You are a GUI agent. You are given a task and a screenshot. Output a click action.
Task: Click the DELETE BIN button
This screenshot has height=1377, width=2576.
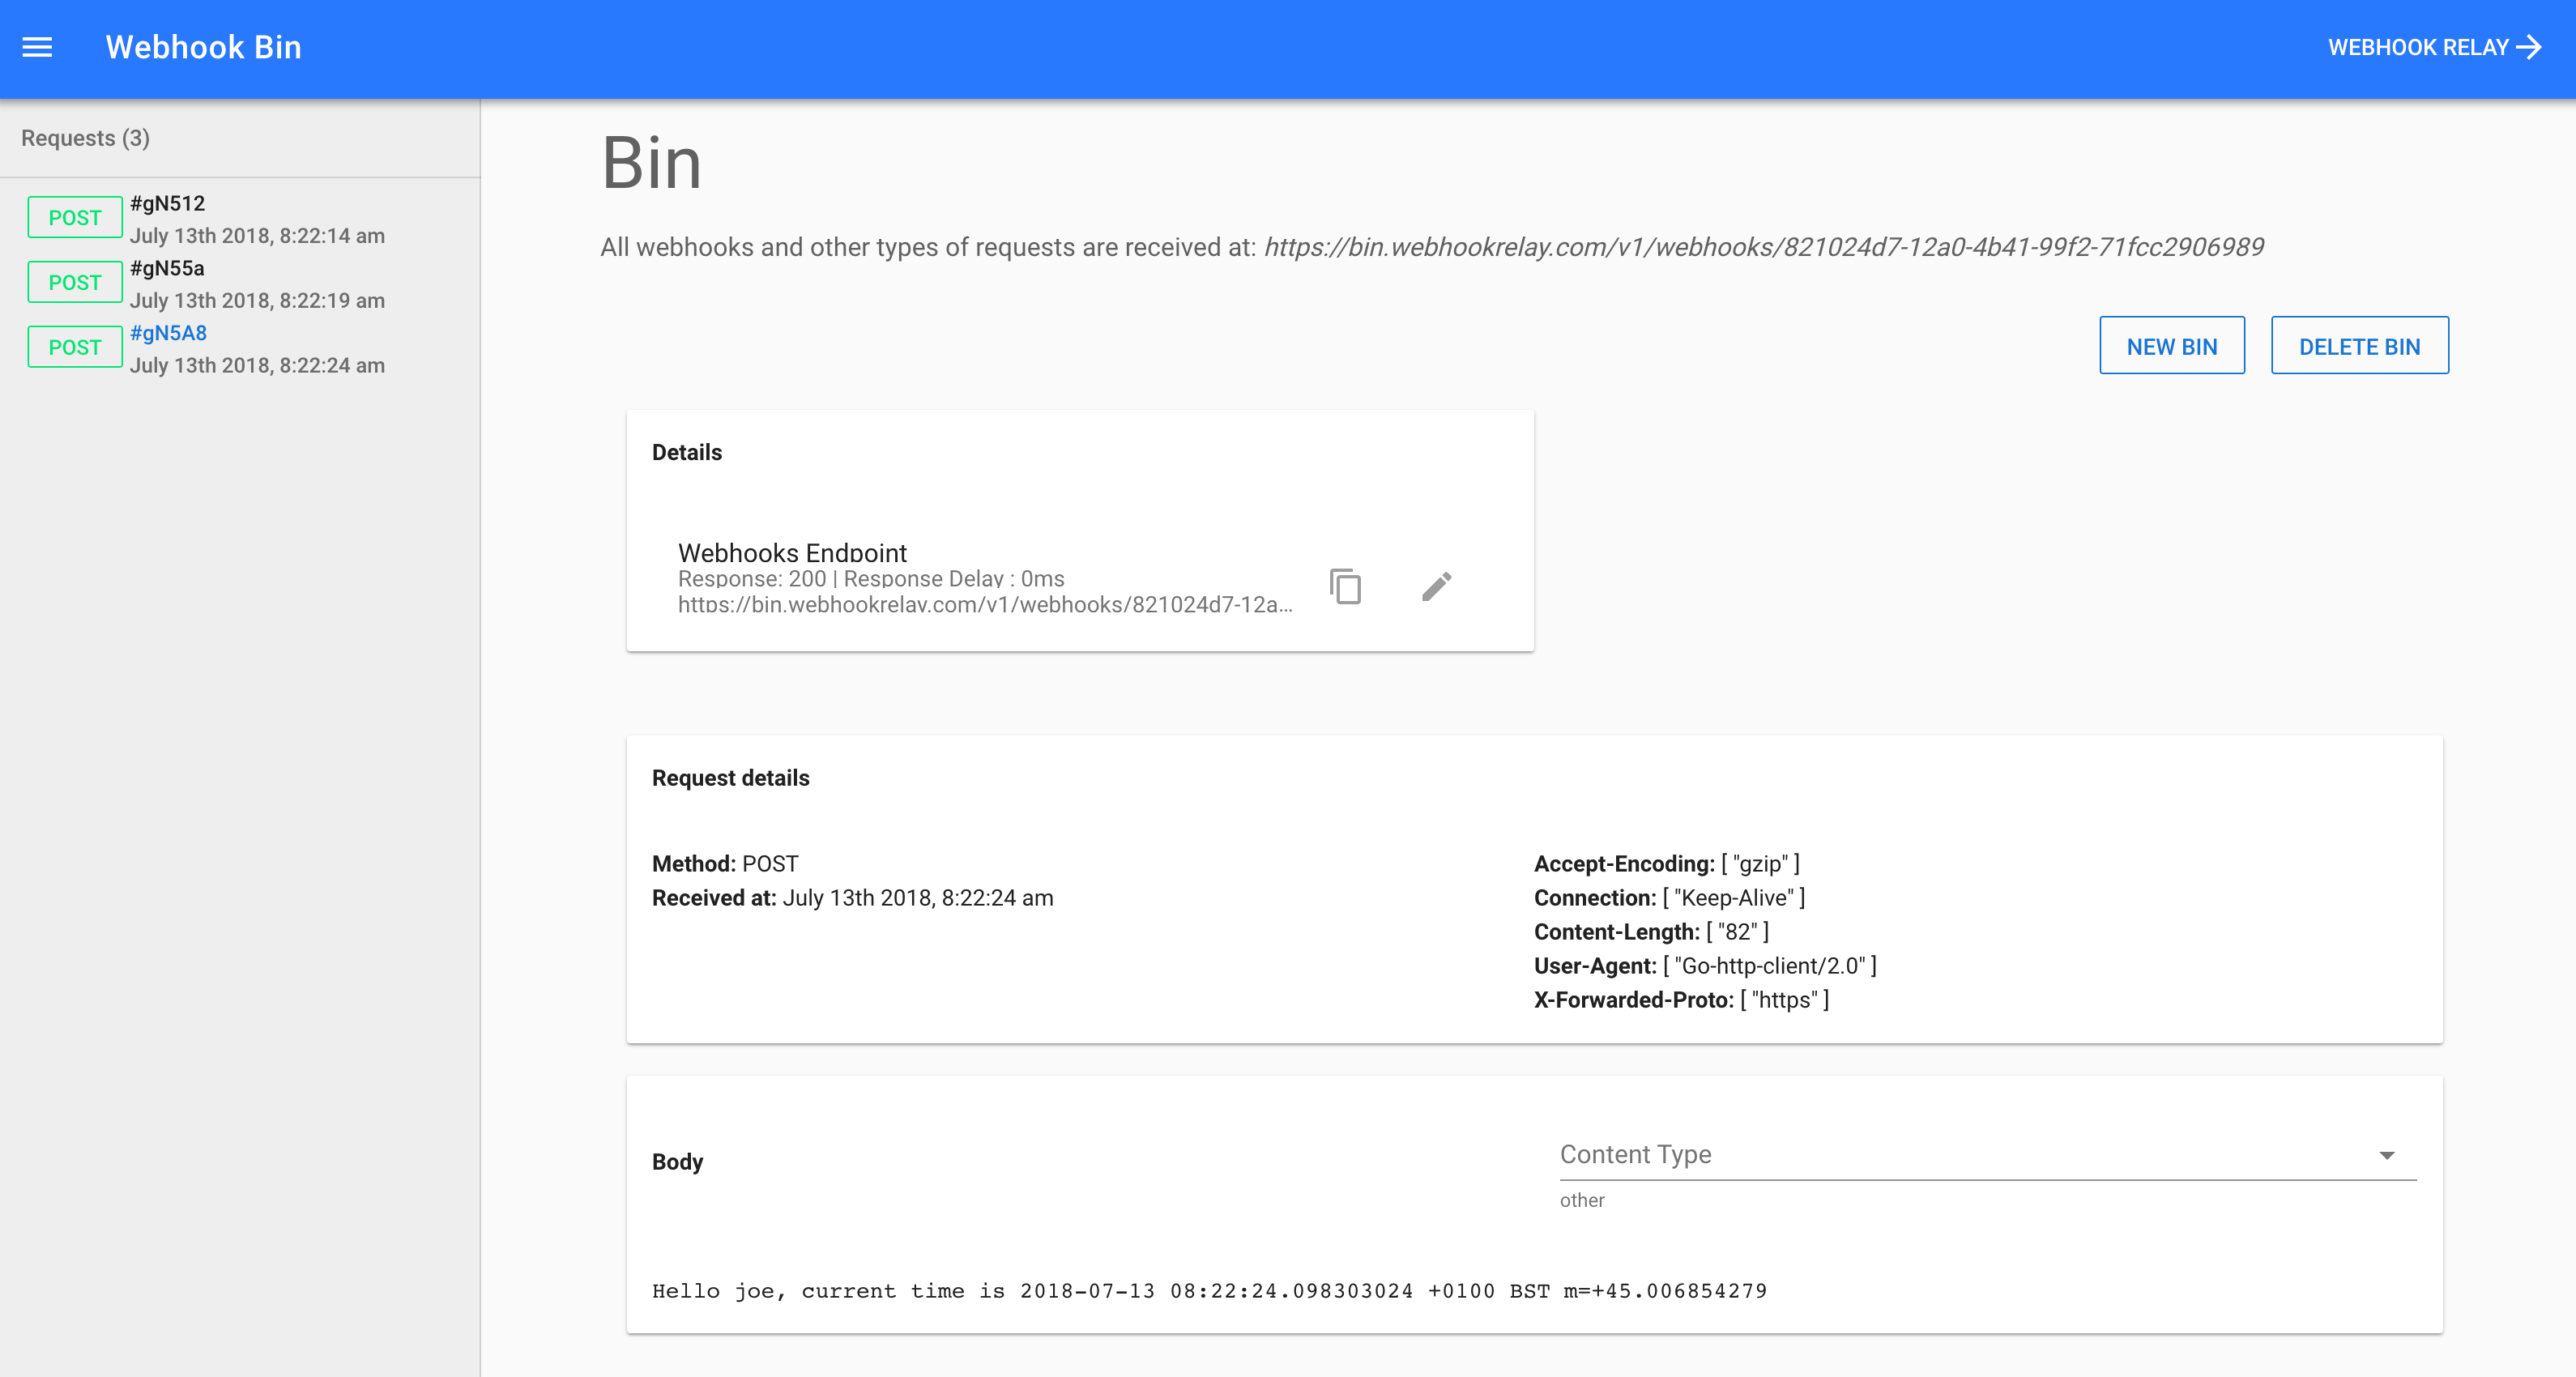point(2360,345)
